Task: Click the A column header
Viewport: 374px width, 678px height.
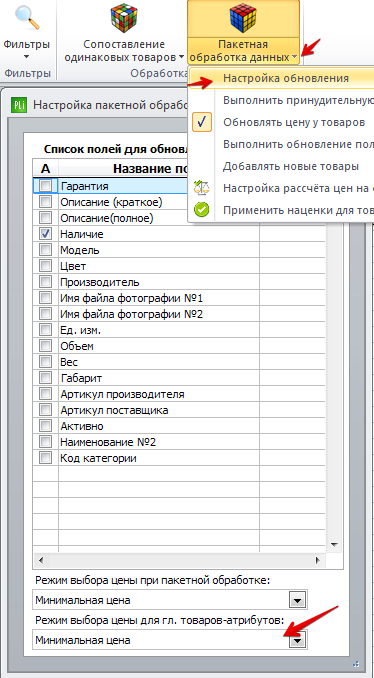Action: (45, 168)
